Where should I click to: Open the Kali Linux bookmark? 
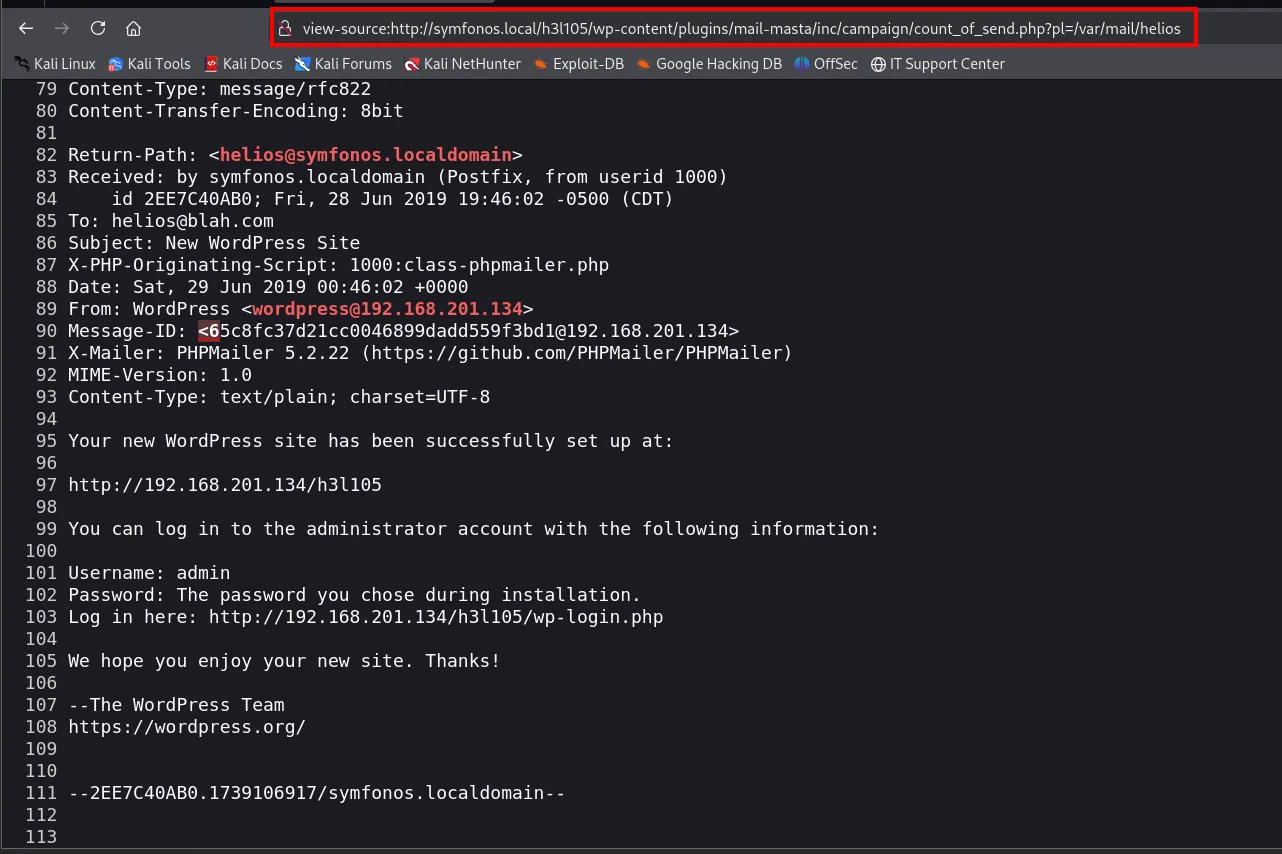(55, 64)
